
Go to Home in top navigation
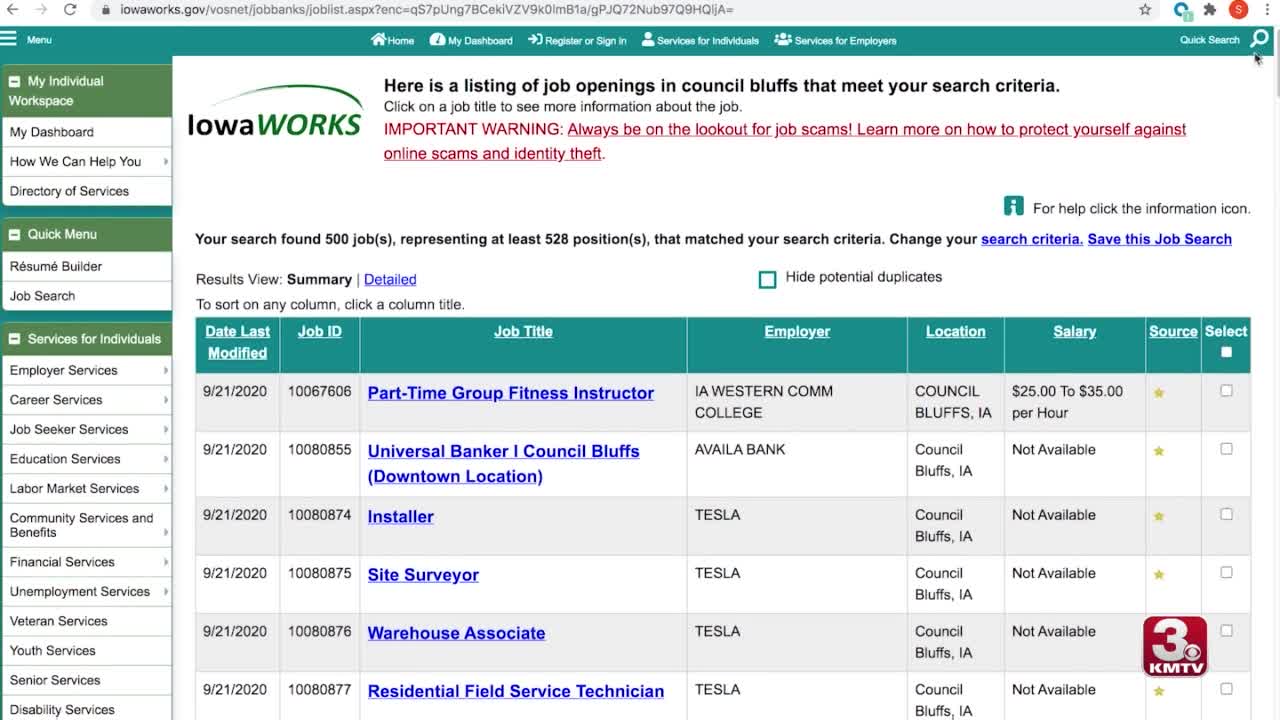pos(392,40)
